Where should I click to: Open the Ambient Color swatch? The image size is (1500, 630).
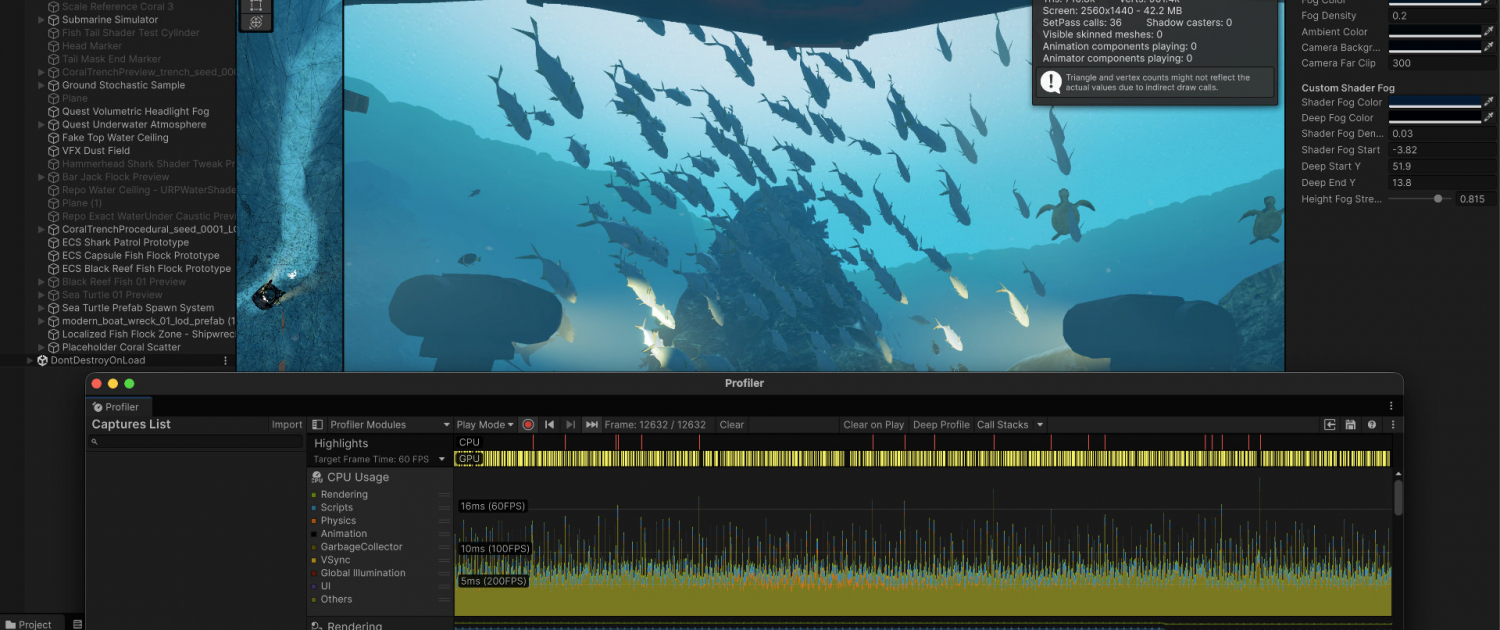(1435, 32)
